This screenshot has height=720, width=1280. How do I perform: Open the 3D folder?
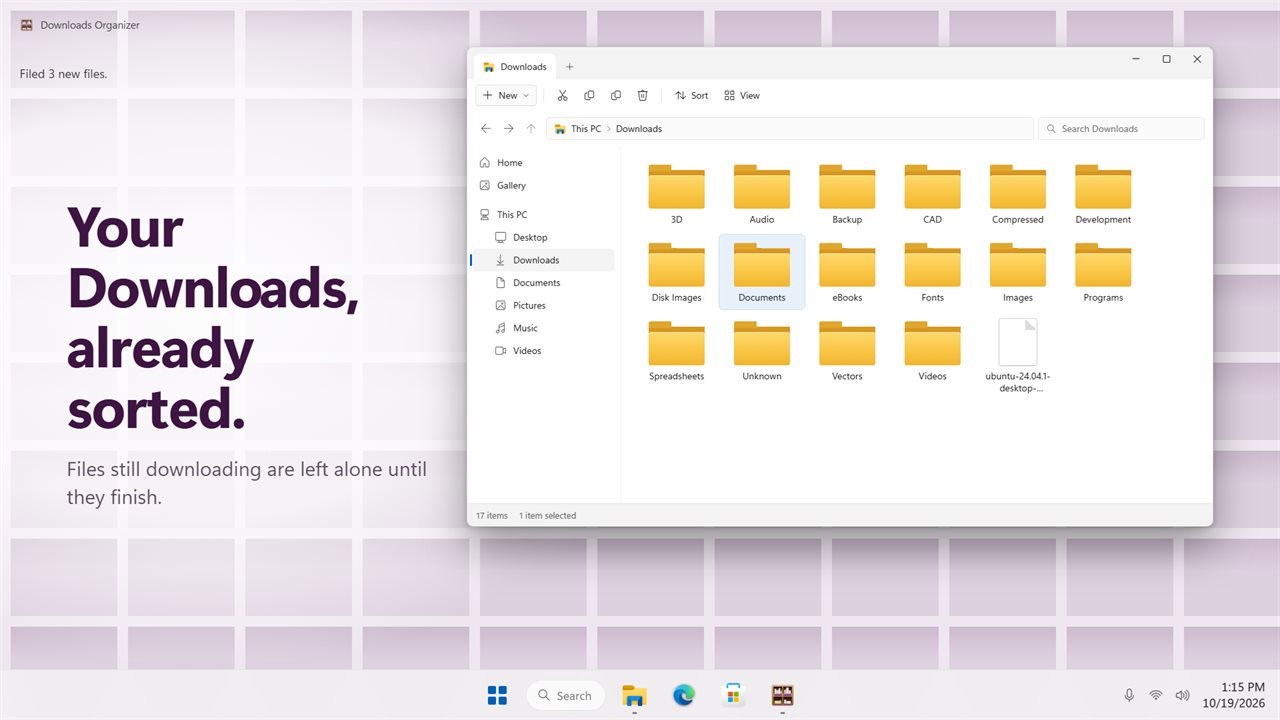coord(677,195)
